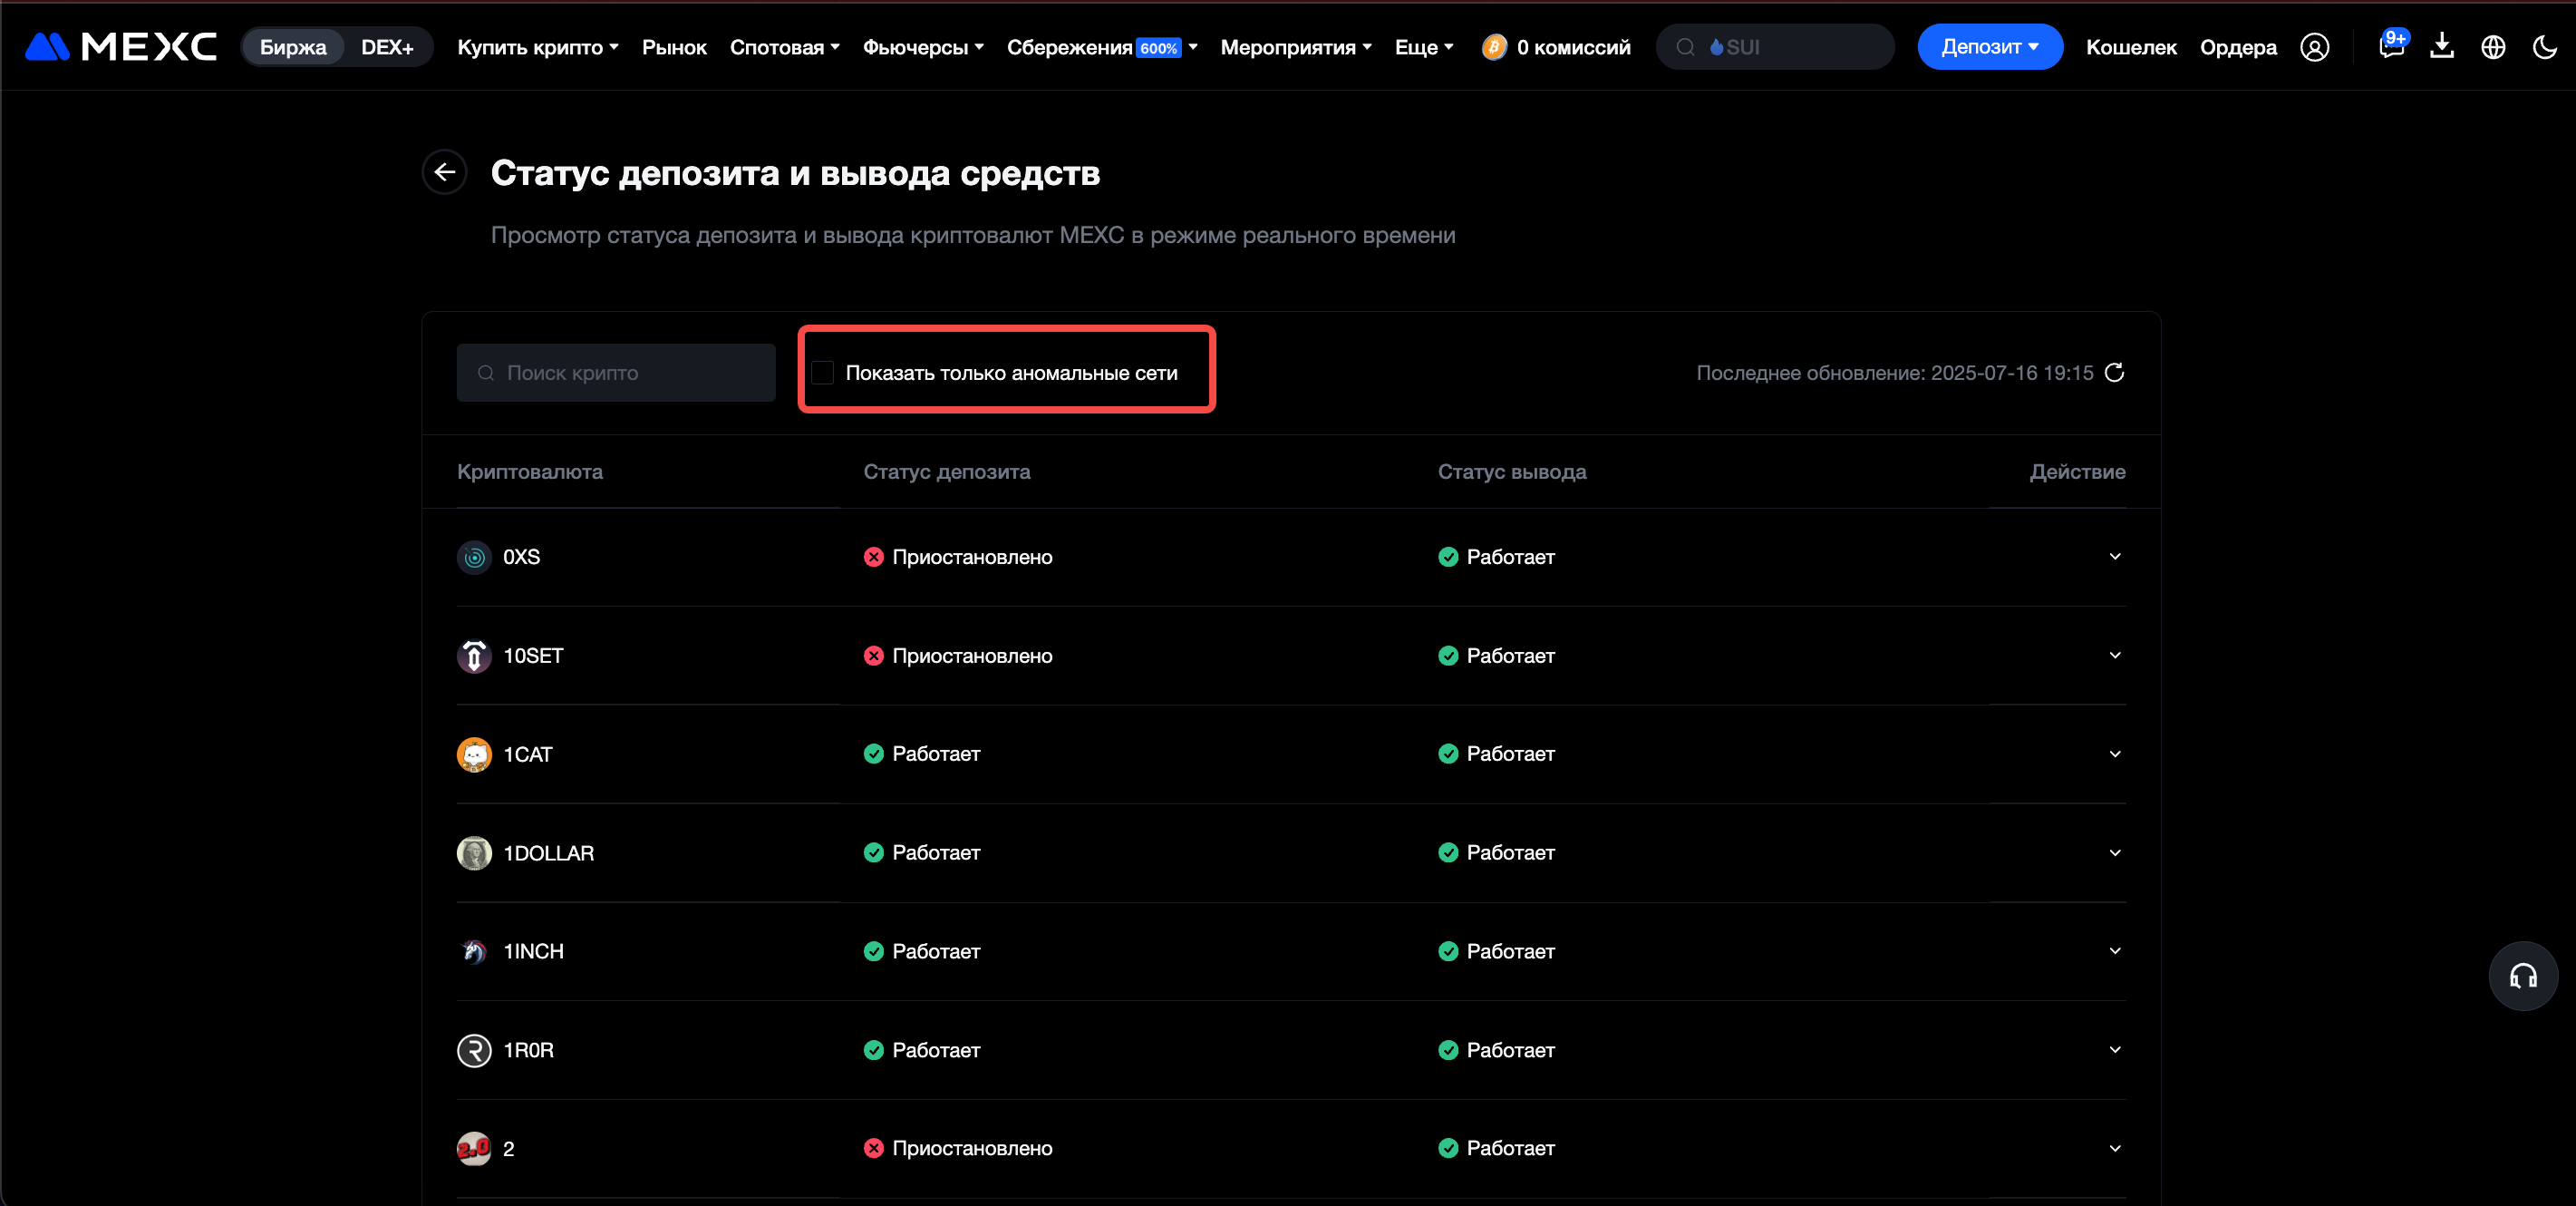Open the user profile icon

(2314, 47)
